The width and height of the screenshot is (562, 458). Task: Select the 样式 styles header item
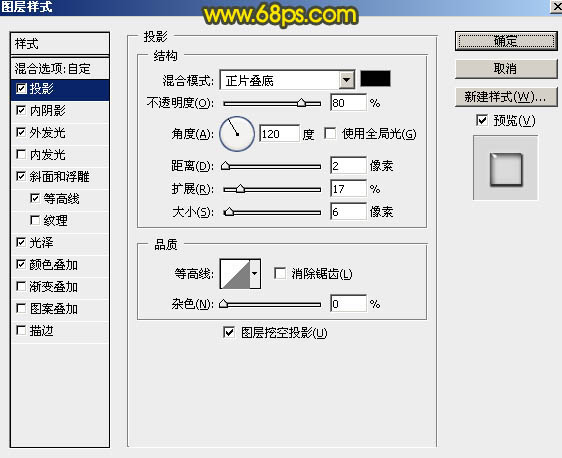[x=60, y=44]
